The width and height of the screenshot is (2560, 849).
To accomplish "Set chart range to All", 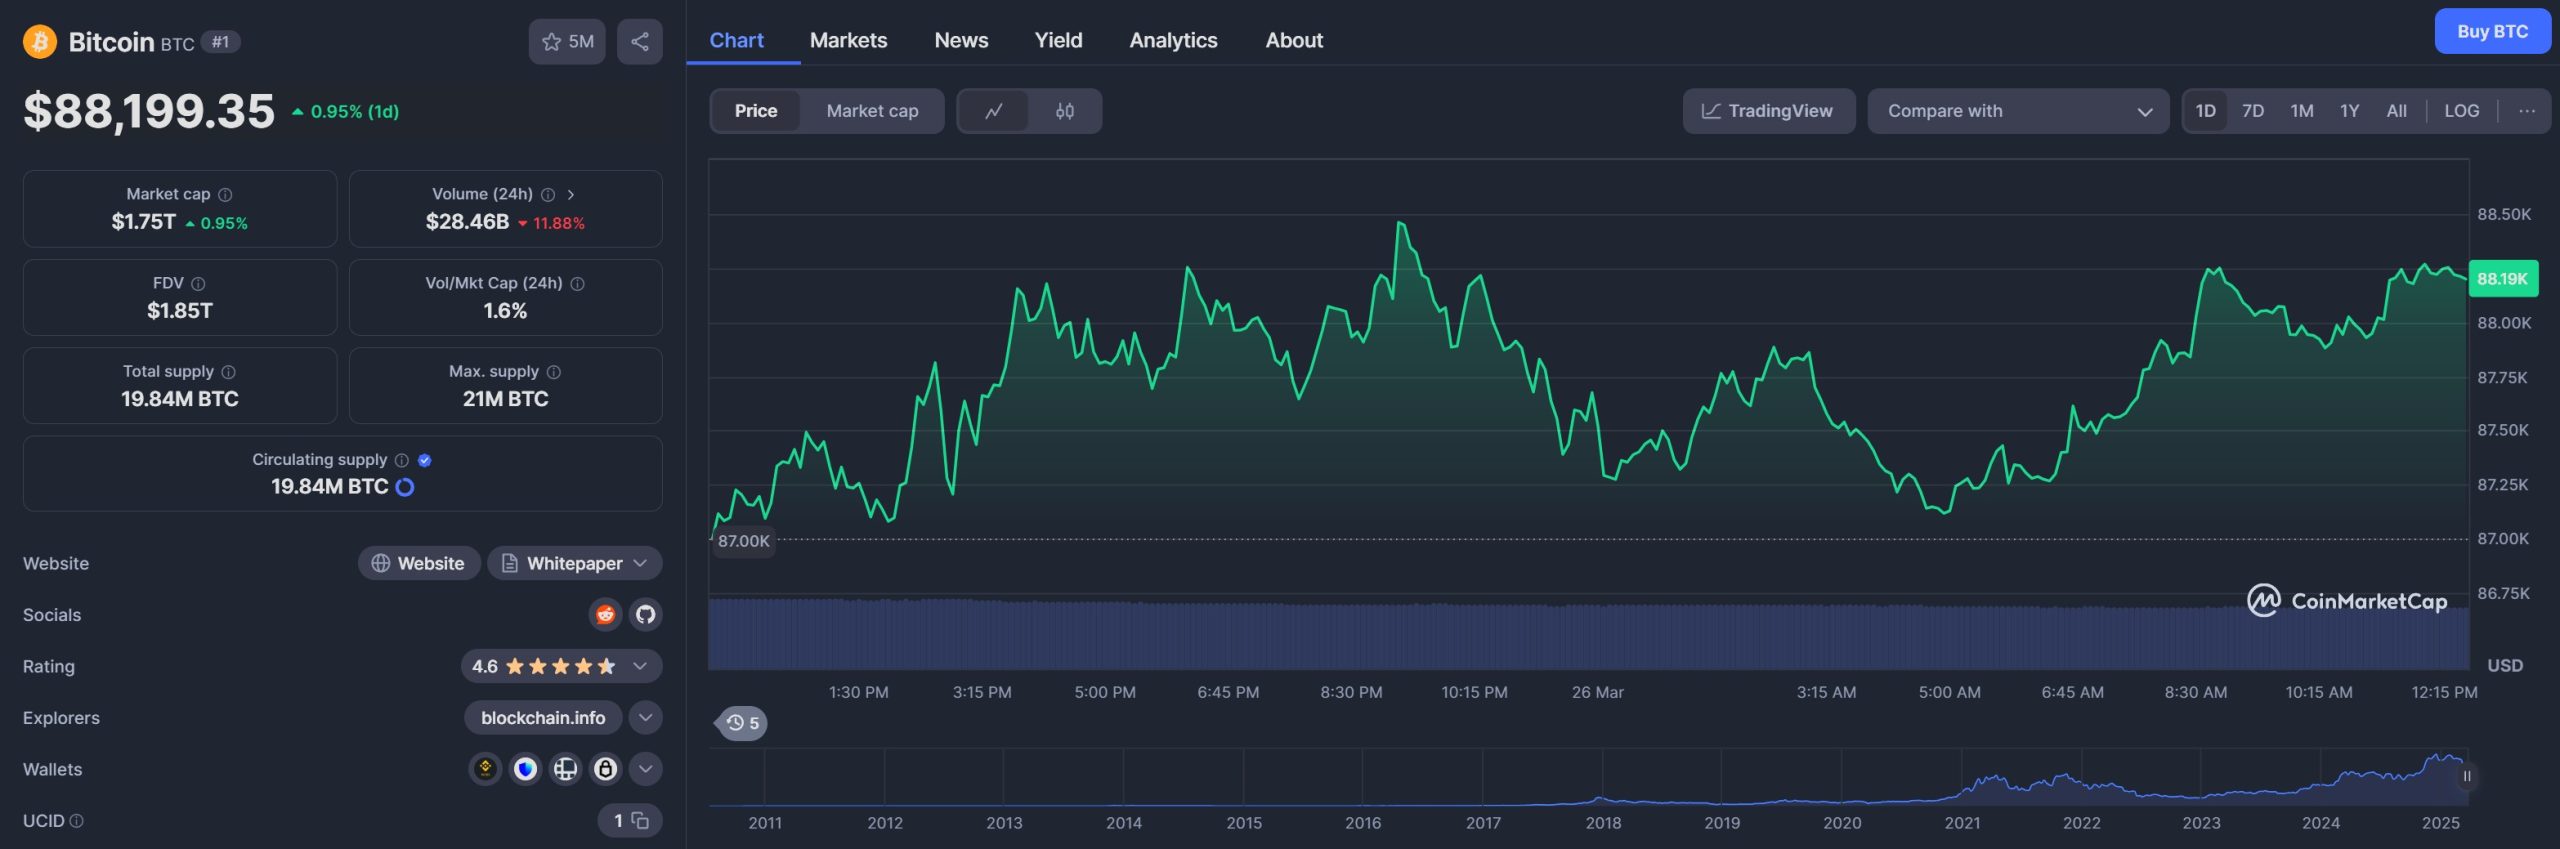I will pyautogui.click(x=2397, y=111).
